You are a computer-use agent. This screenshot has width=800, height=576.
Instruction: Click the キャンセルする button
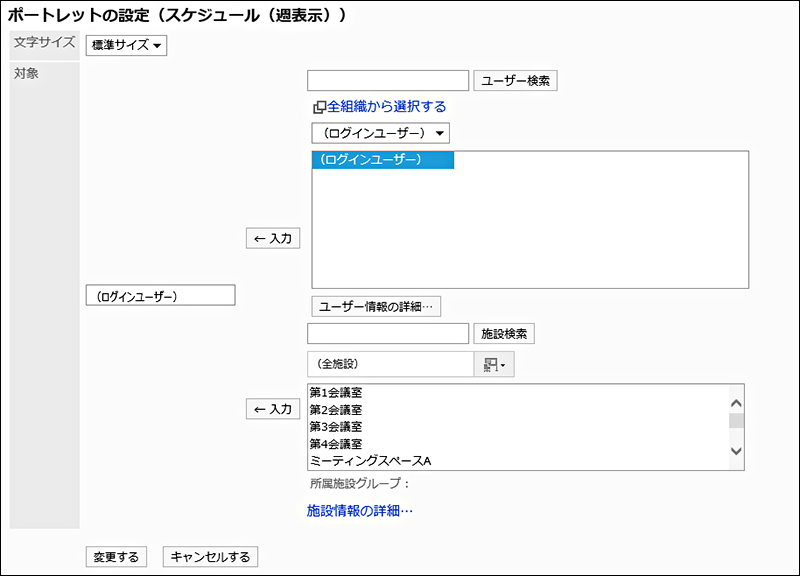pos(210,557)
